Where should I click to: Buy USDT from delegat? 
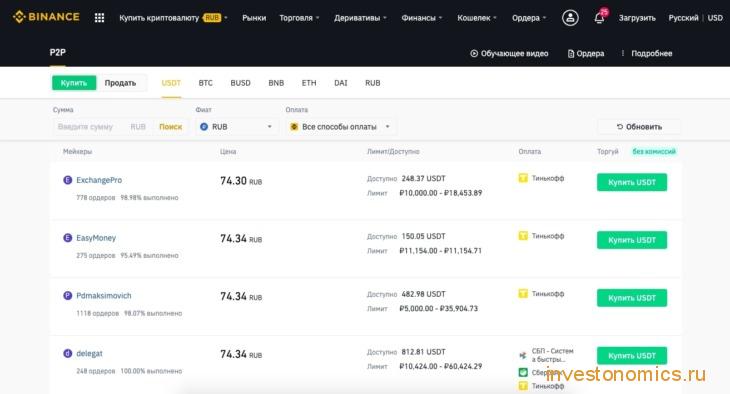pos(632,355)
